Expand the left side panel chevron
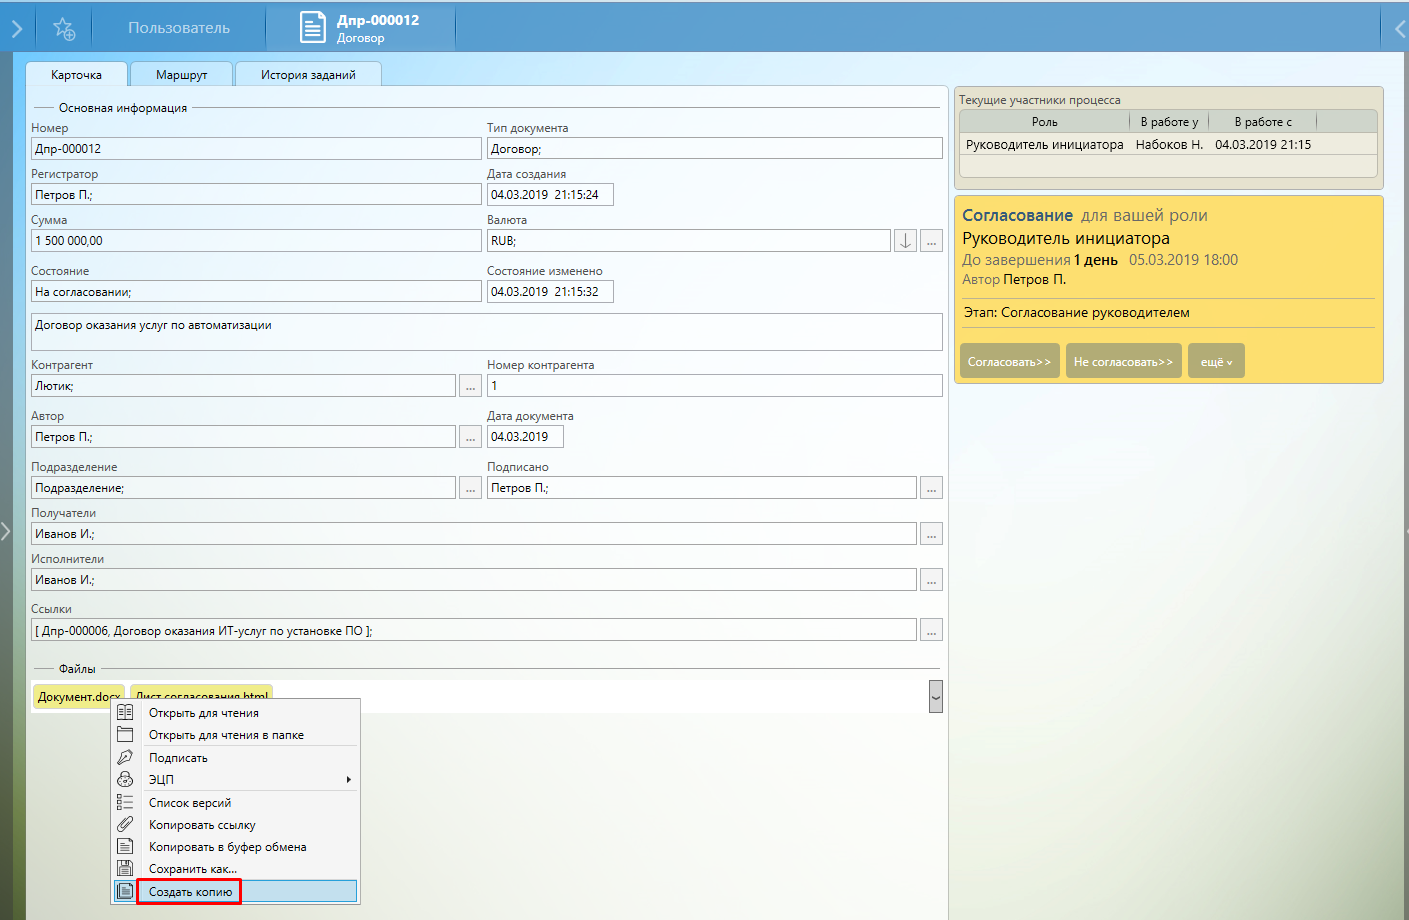The width and height of the screenshot is (1409, 920). [6, 531]
